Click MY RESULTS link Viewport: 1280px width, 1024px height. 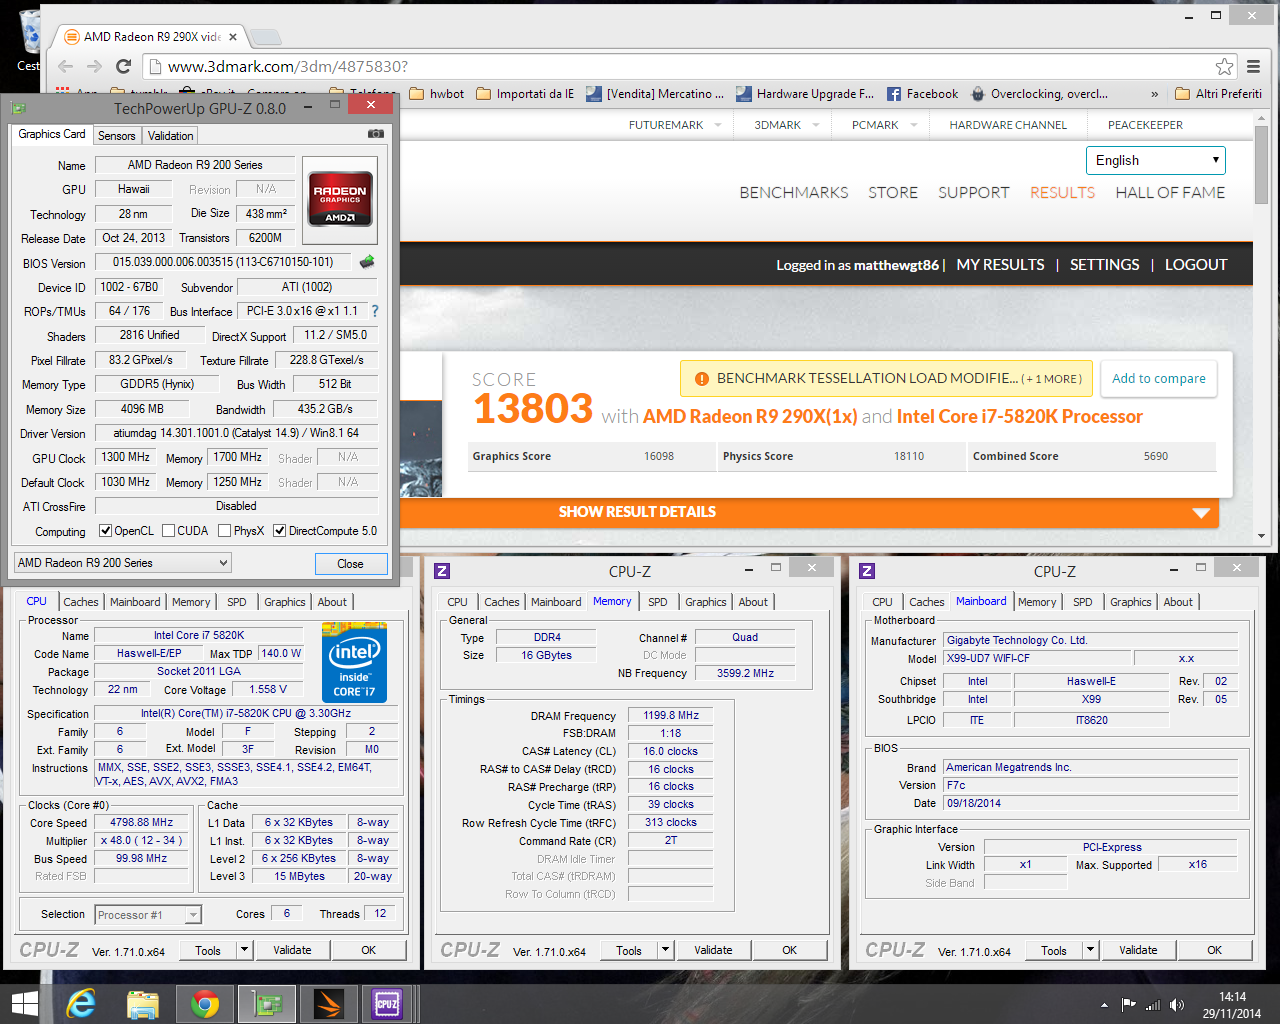[x=1000, y=265]
